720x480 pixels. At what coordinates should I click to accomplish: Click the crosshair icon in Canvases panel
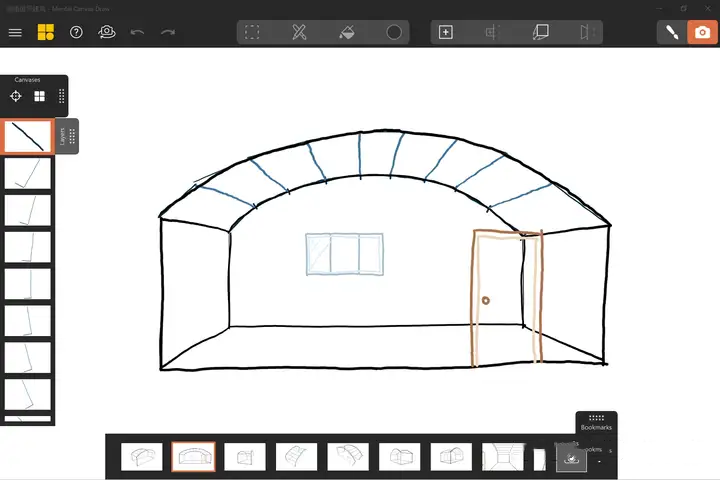(x=16, y=97)
